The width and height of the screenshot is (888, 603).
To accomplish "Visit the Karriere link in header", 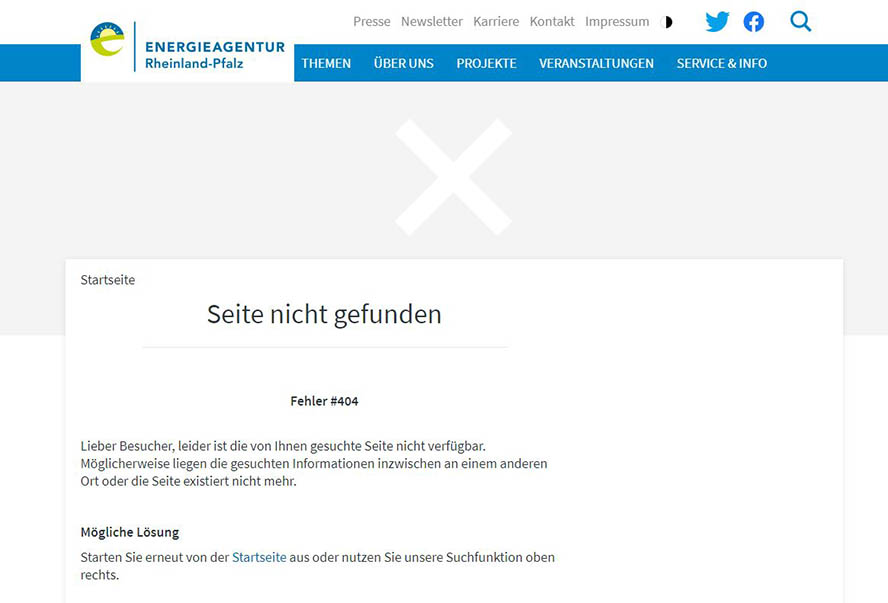I will coord(496,21).
